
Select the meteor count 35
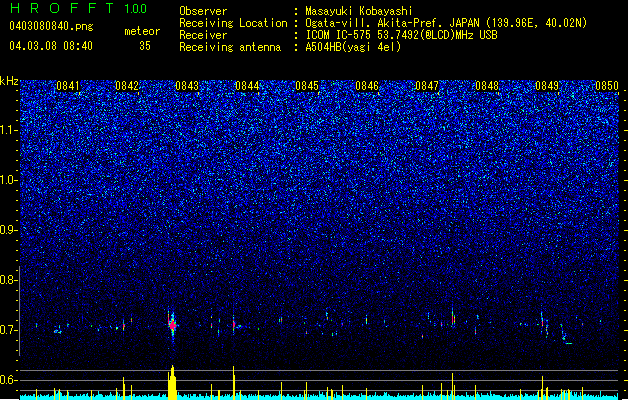click(x=145, y=46)
